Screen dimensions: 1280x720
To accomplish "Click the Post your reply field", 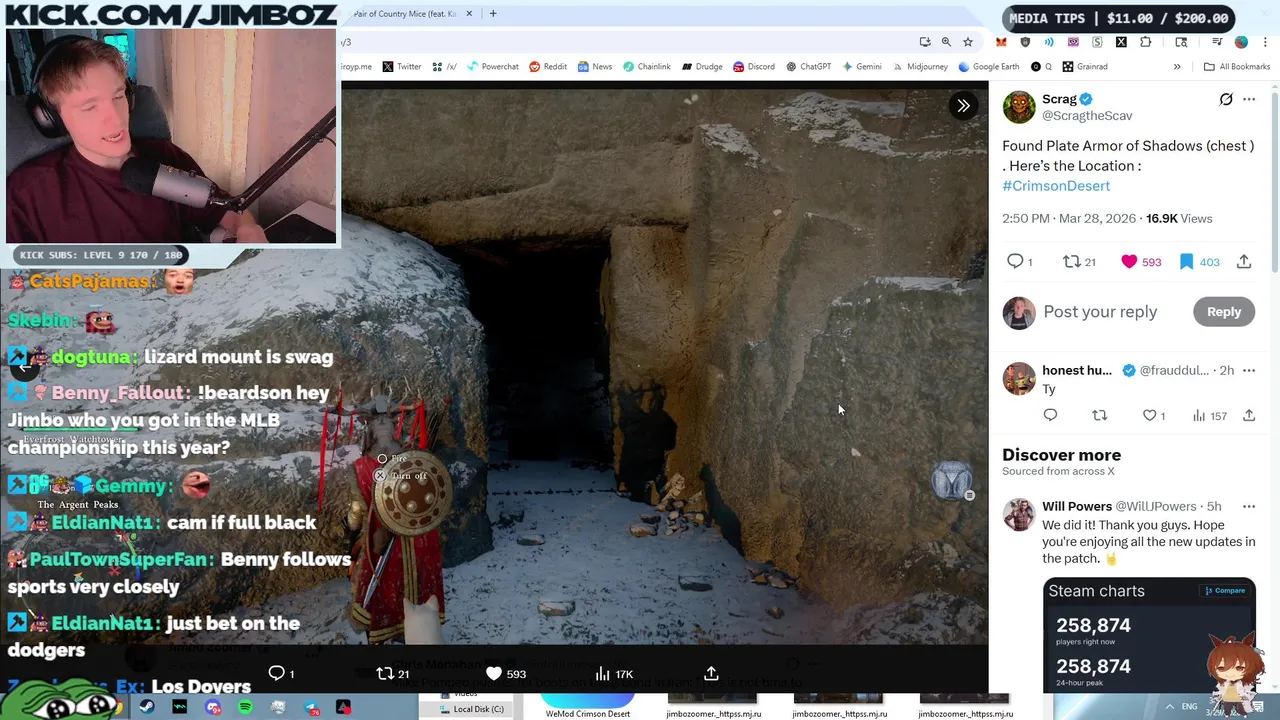I will point(1100,312).
